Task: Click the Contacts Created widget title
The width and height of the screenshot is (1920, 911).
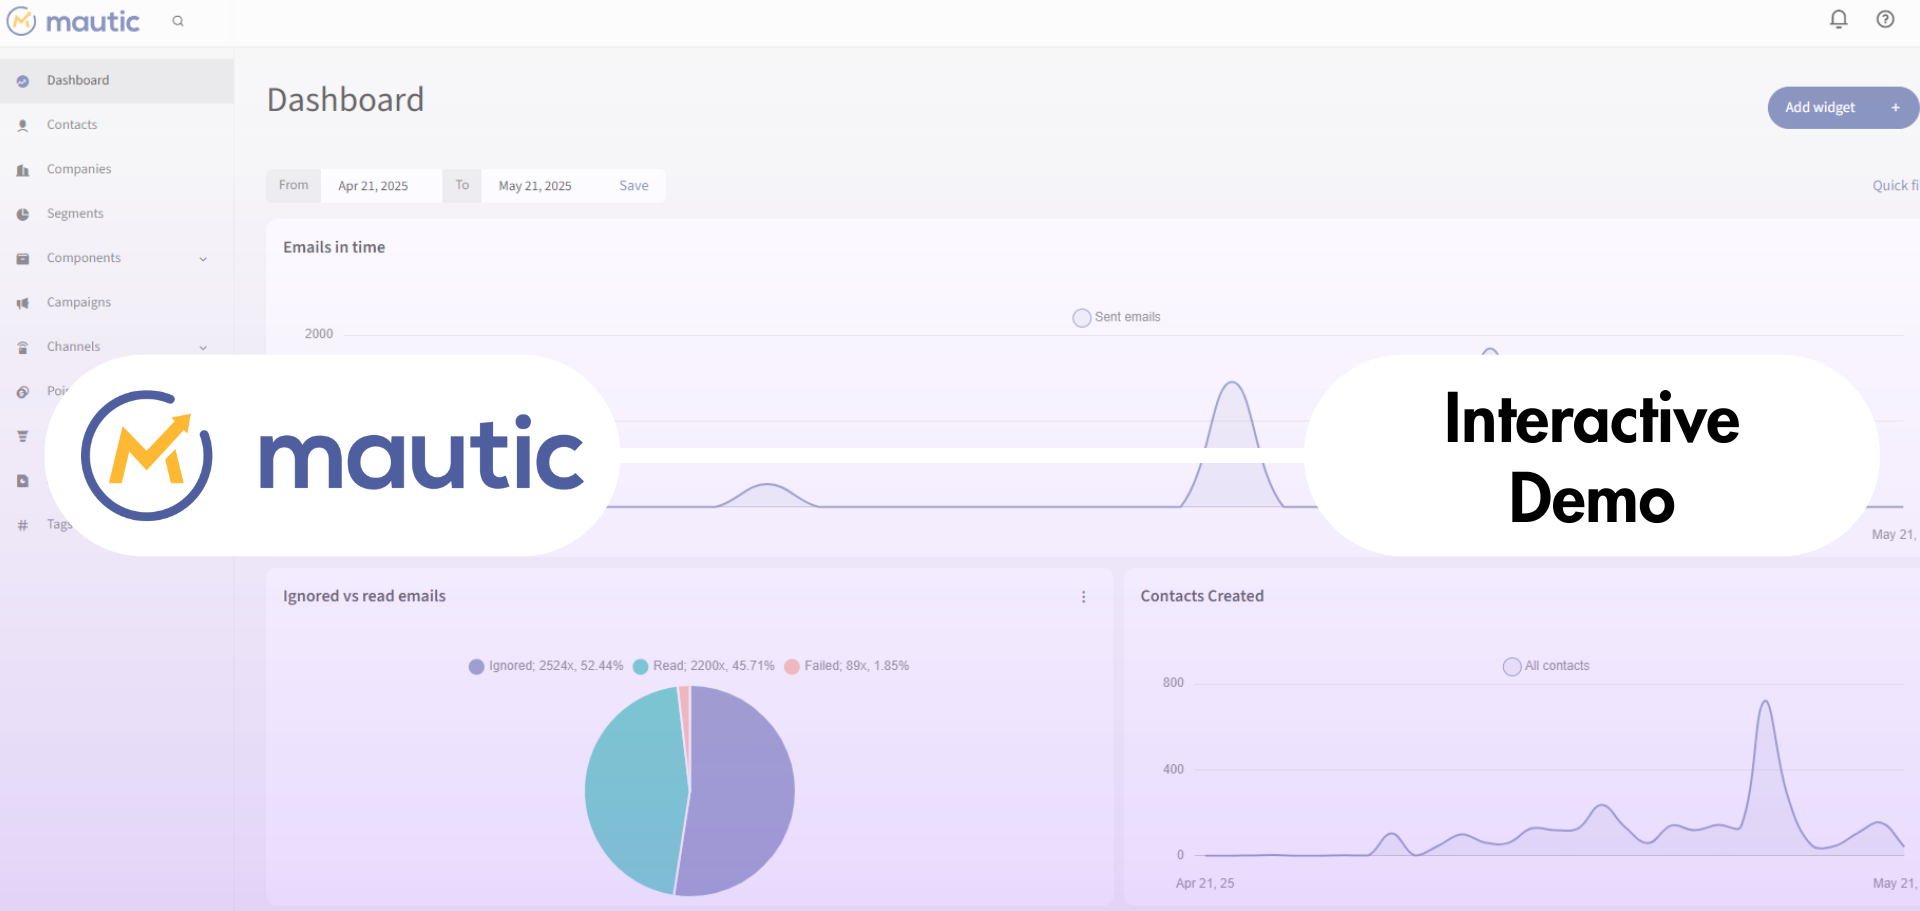Action: (x=1202, y=596)
